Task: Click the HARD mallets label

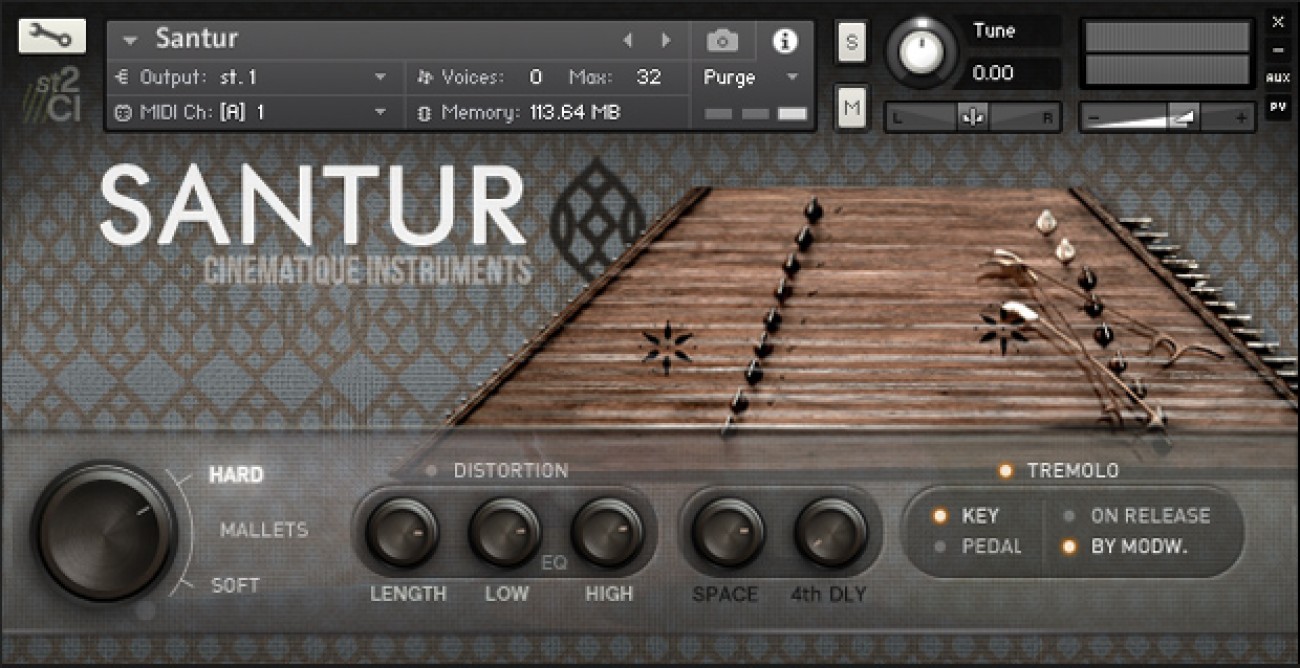Action: (236, 475)
